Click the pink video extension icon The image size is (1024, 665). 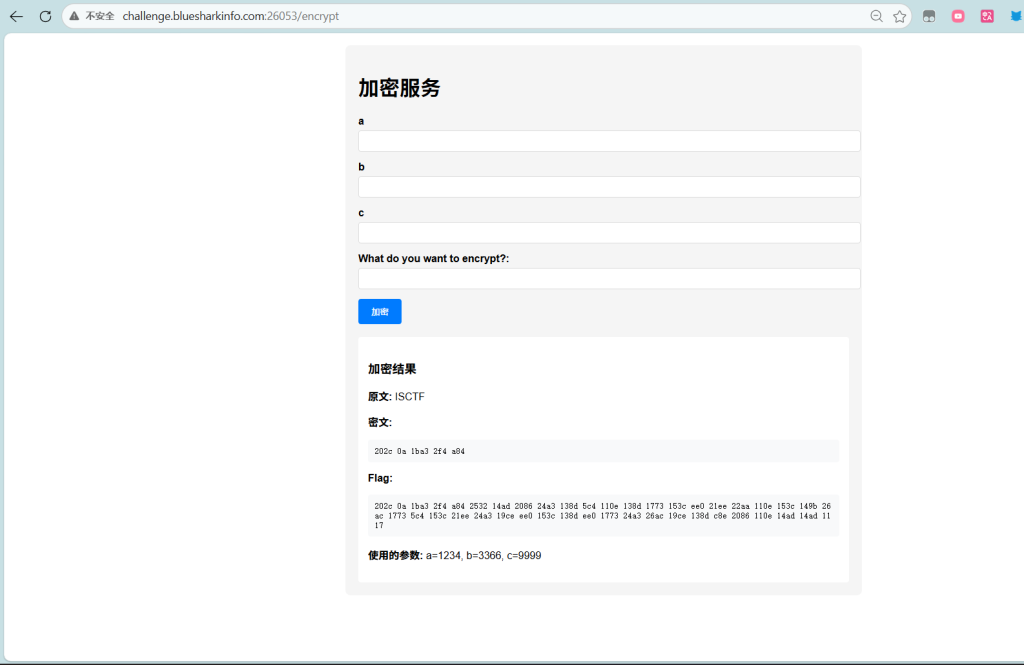[x=958, y=16]
